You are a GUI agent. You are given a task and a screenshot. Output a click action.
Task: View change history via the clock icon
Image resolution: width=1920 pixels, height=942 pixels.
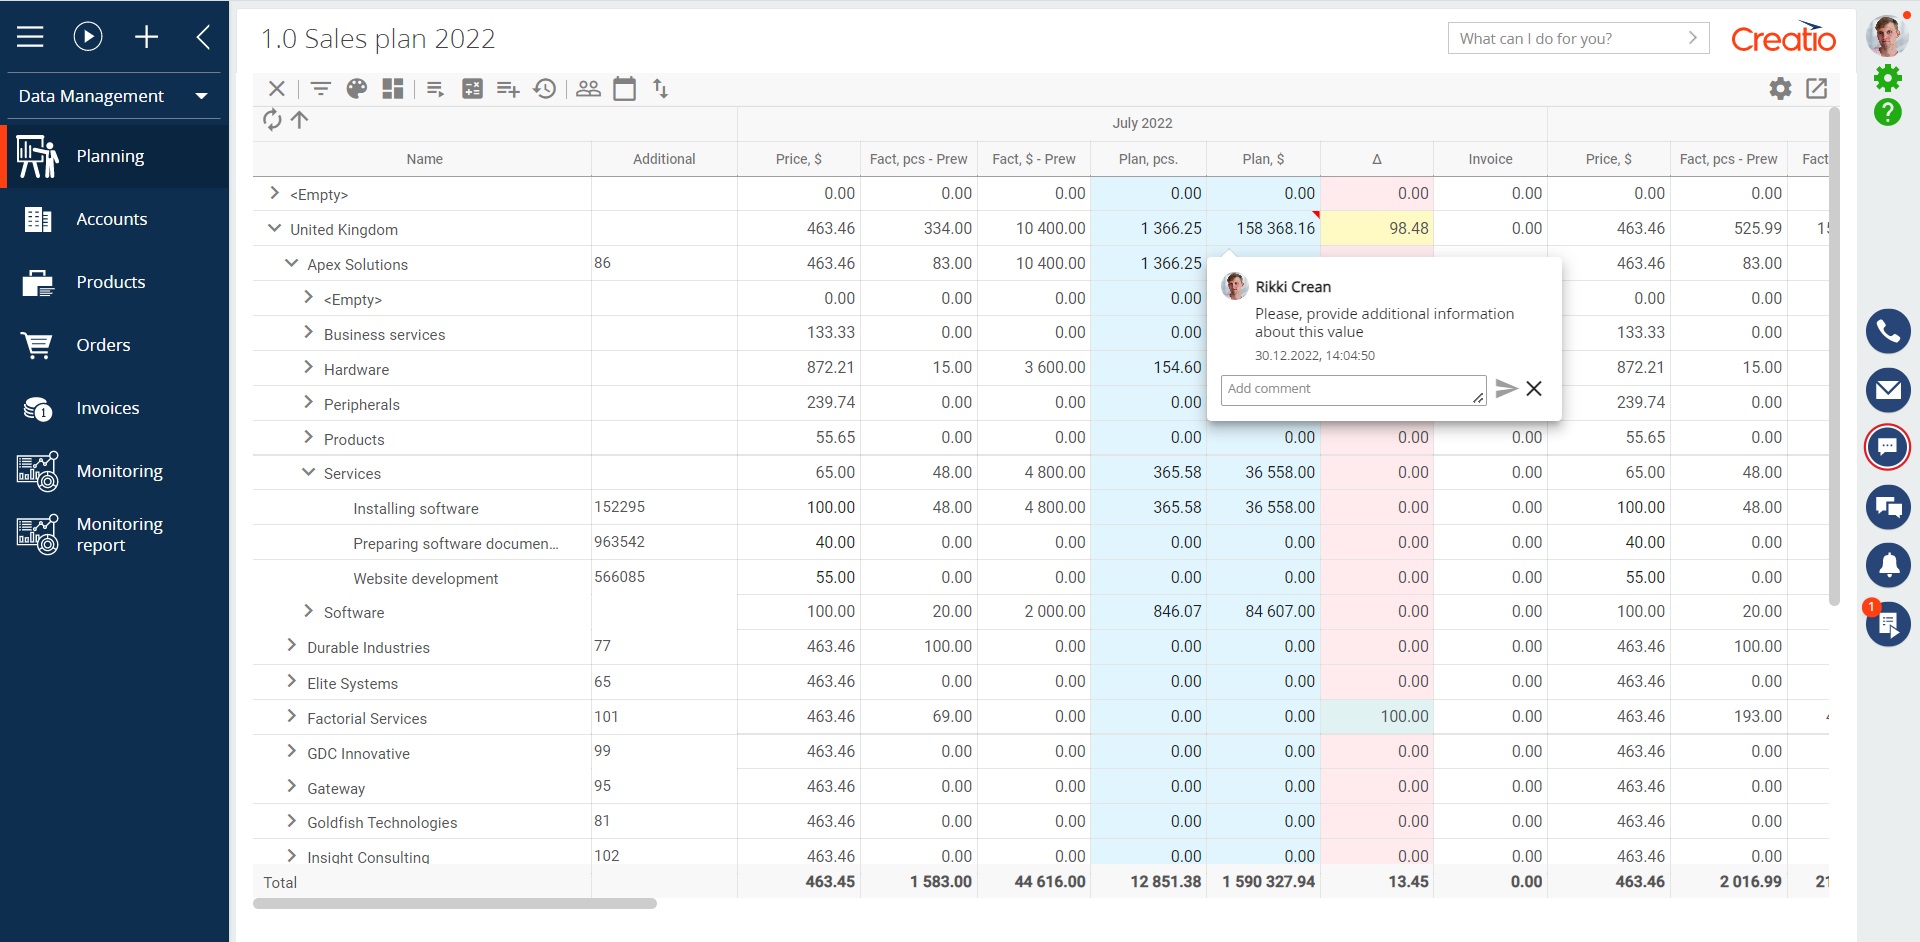coord(544,88)
